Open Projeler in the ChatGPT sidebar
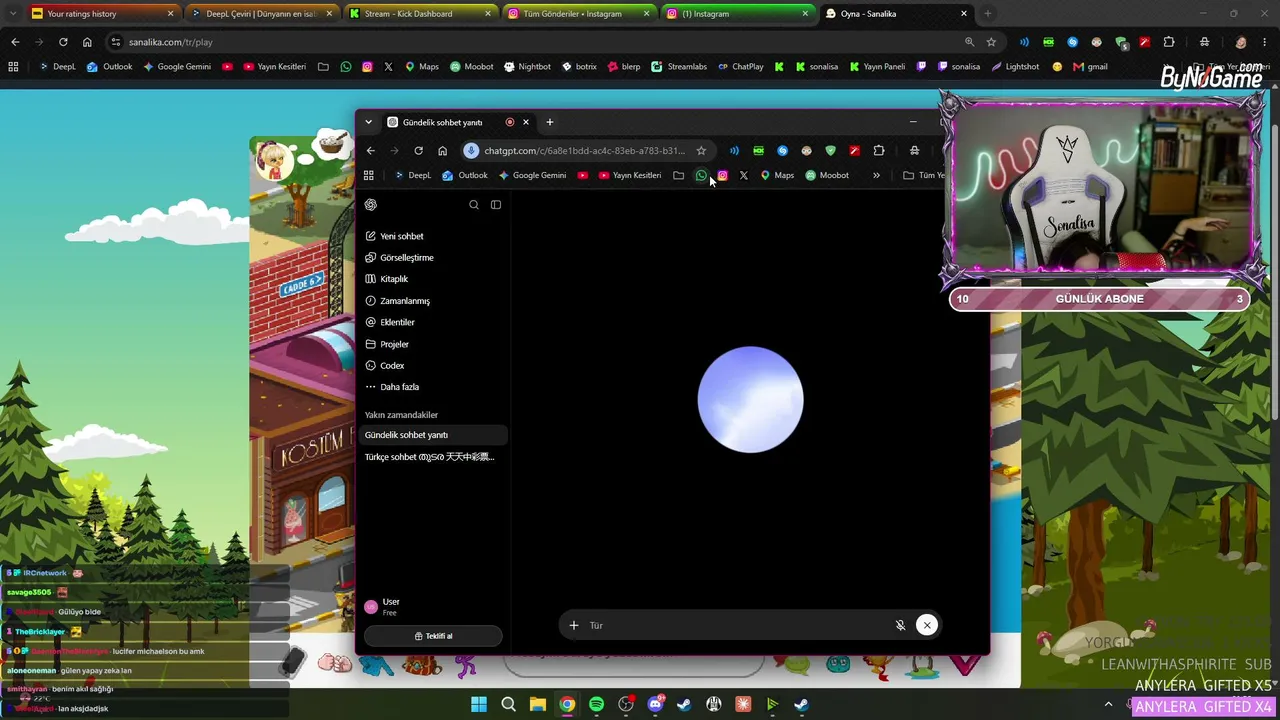Screen dimensions: 1280x720 [x=435, y=344]
